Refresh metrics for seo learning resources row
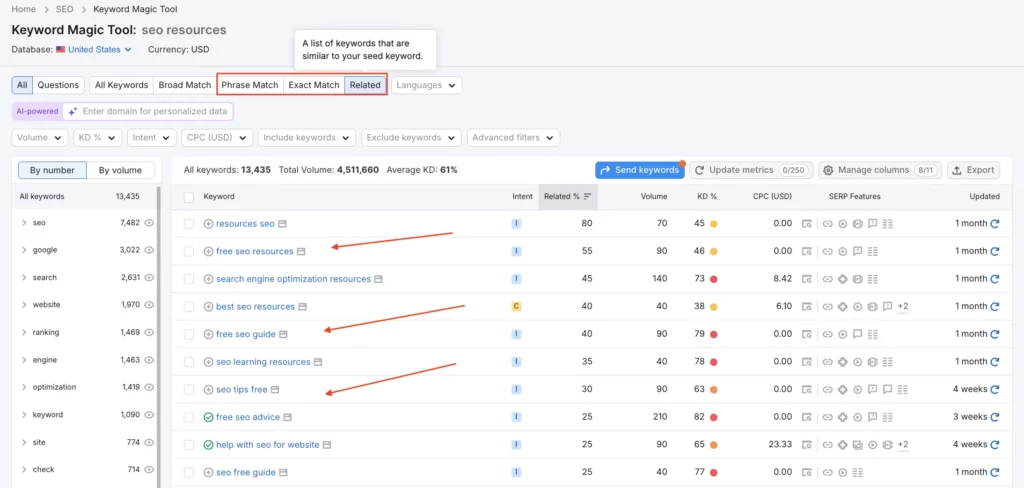The height and width of the screenshot is (488, 1024). (x=995, y=361)
